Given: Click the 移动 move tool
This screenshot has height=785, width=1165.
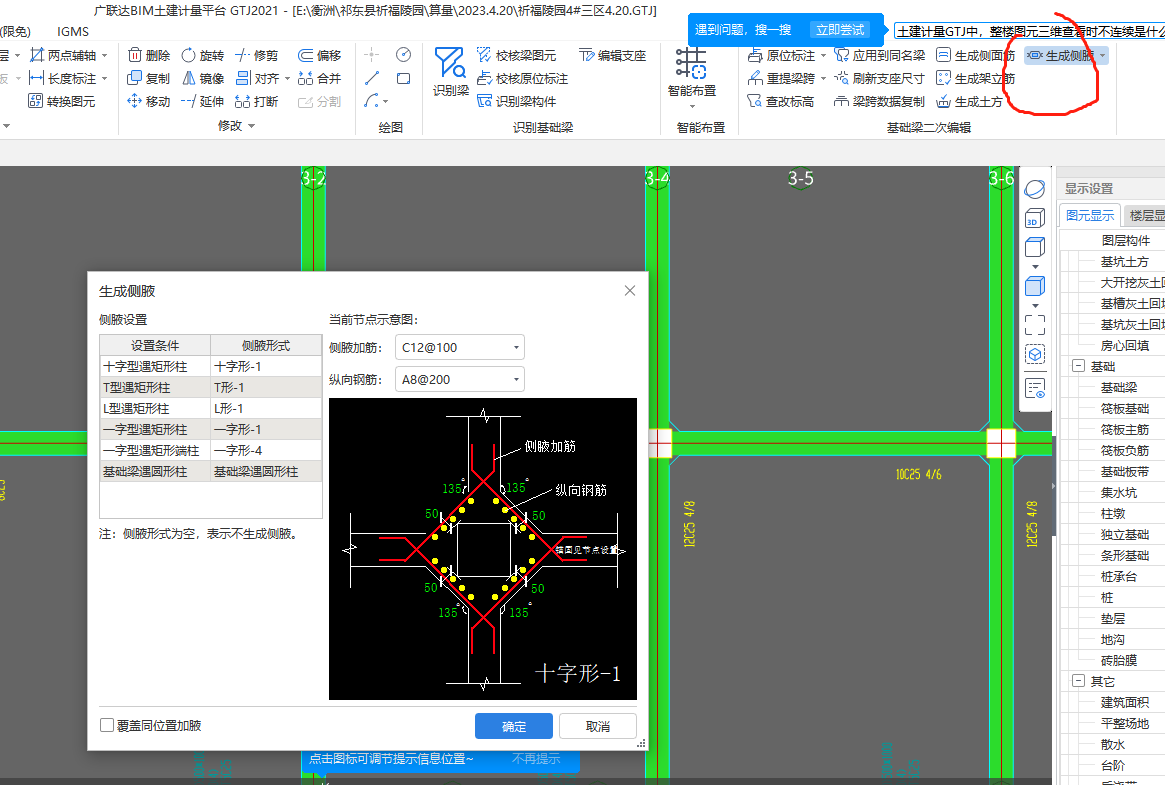Looking at the screenshot, I should [149, 102].
